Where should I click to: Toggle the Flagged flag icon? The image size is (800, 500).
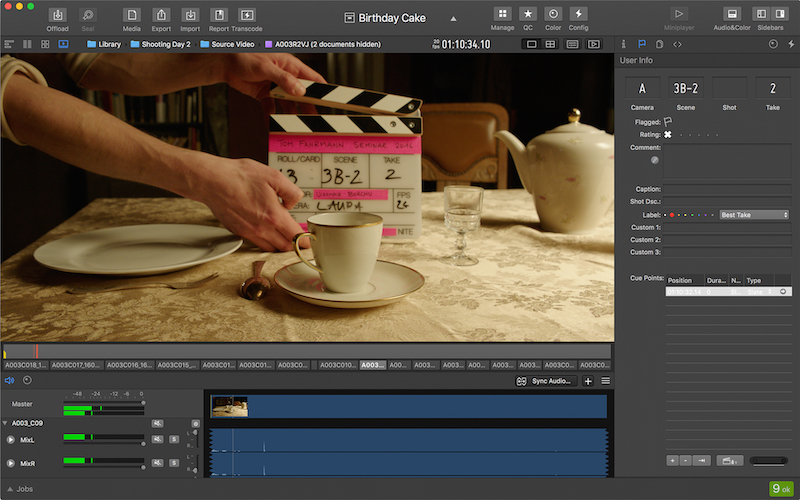pos(667,121)
